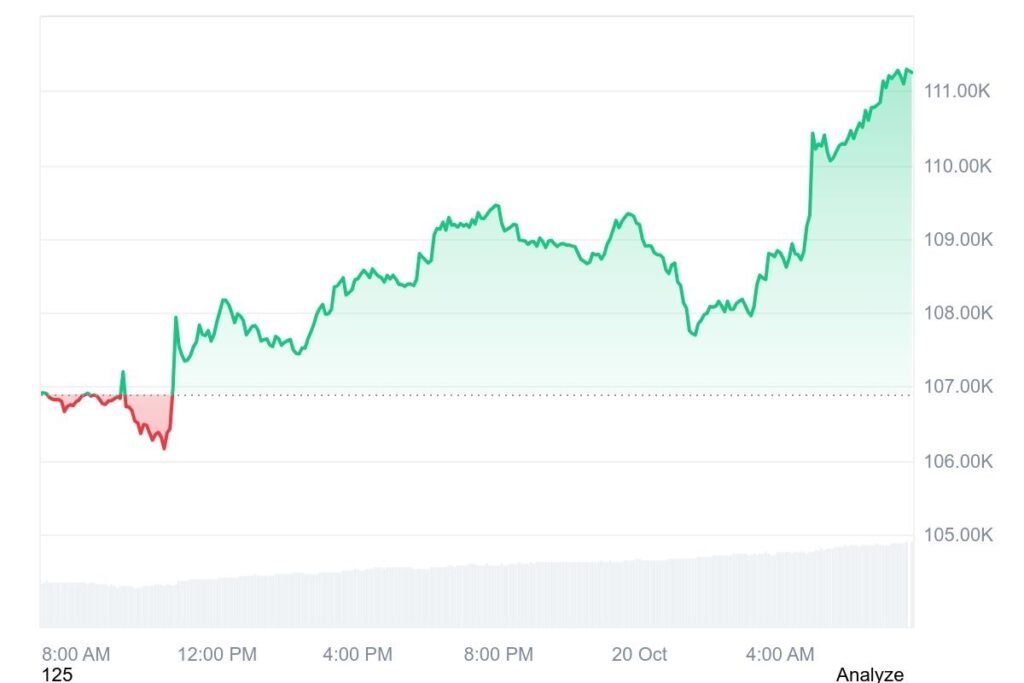Pick the 8:00 PM time axis label

click(x=497, y=654)
